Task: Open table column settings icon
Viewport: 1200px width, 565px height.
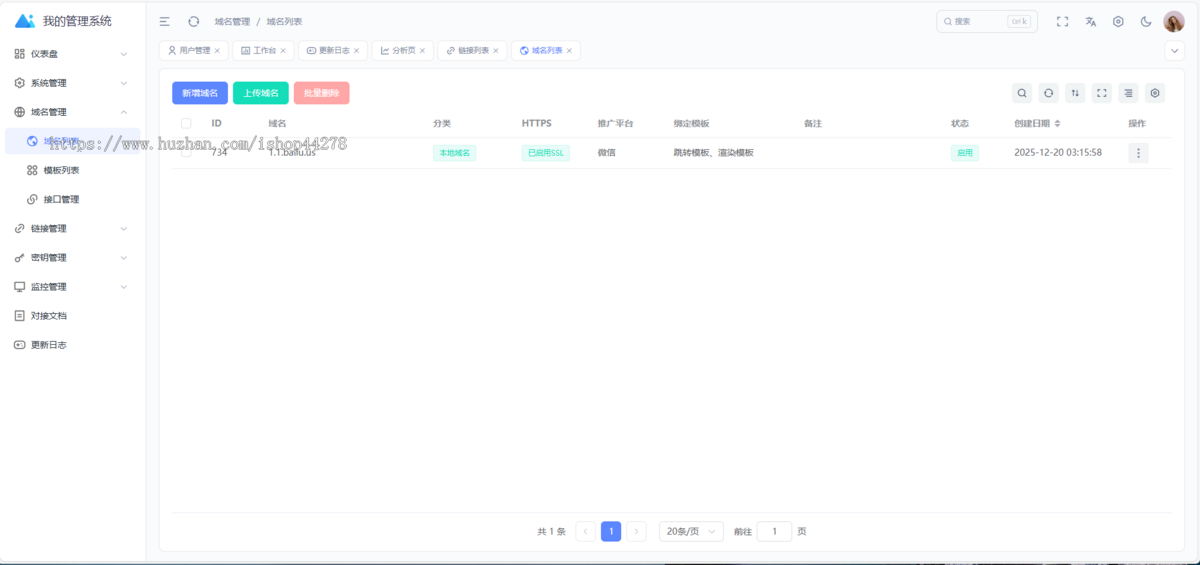Action: tap(1155, 93)
